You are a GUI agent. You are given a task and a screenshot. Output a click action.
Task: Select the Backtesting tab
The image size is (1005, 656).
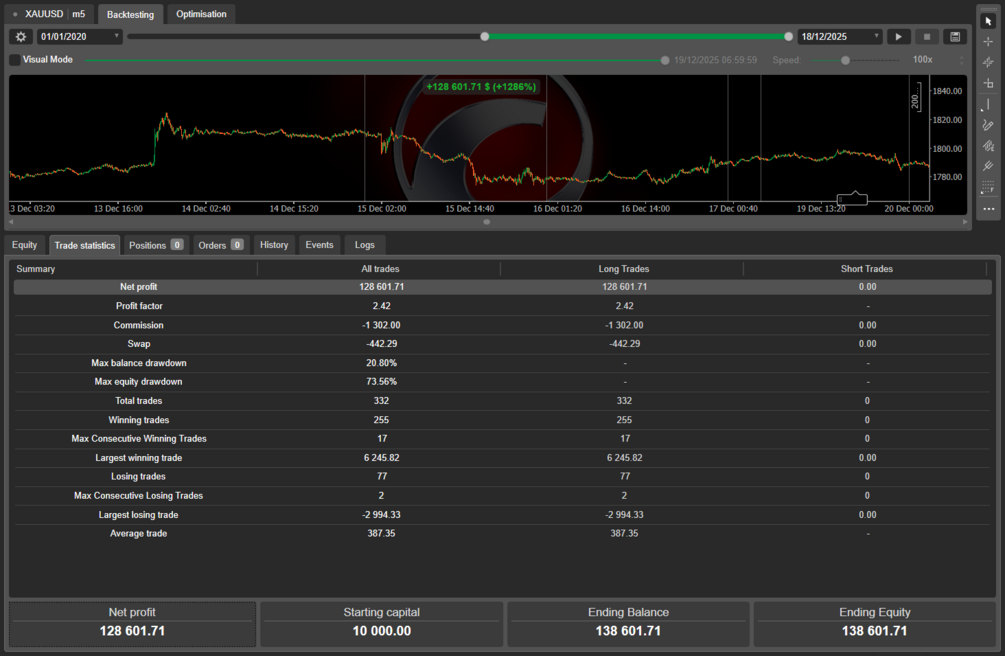pyautogui.click(x=130, y=14)
